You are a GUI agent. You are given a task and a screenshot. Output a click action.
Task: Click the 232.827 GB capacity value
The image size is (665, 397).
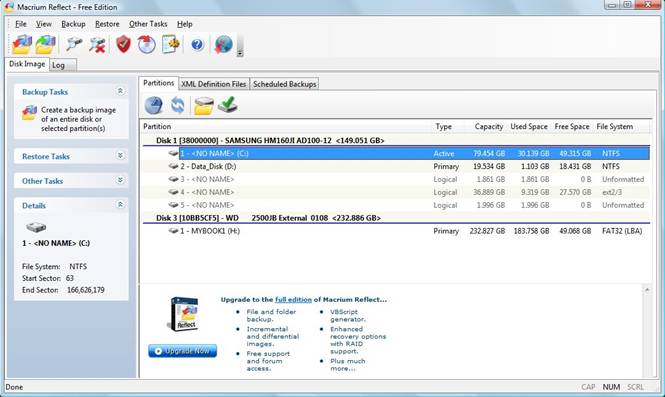point(487,231)
